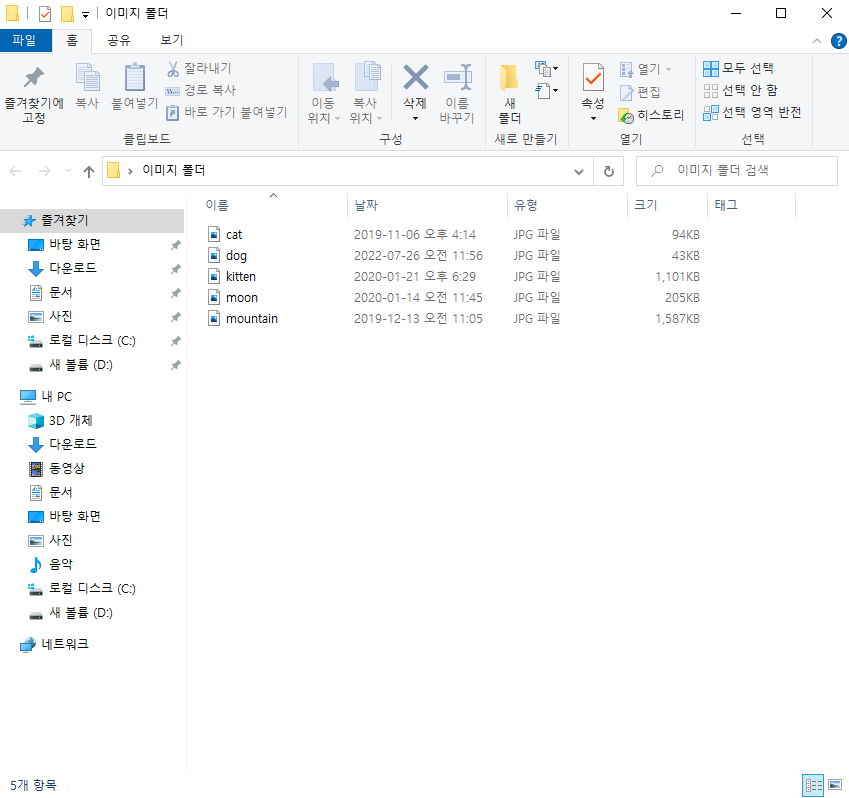The image size is (849, 798).
Task: Click 편집 (Edit) in ribbon
Action: tap(640, 92)
